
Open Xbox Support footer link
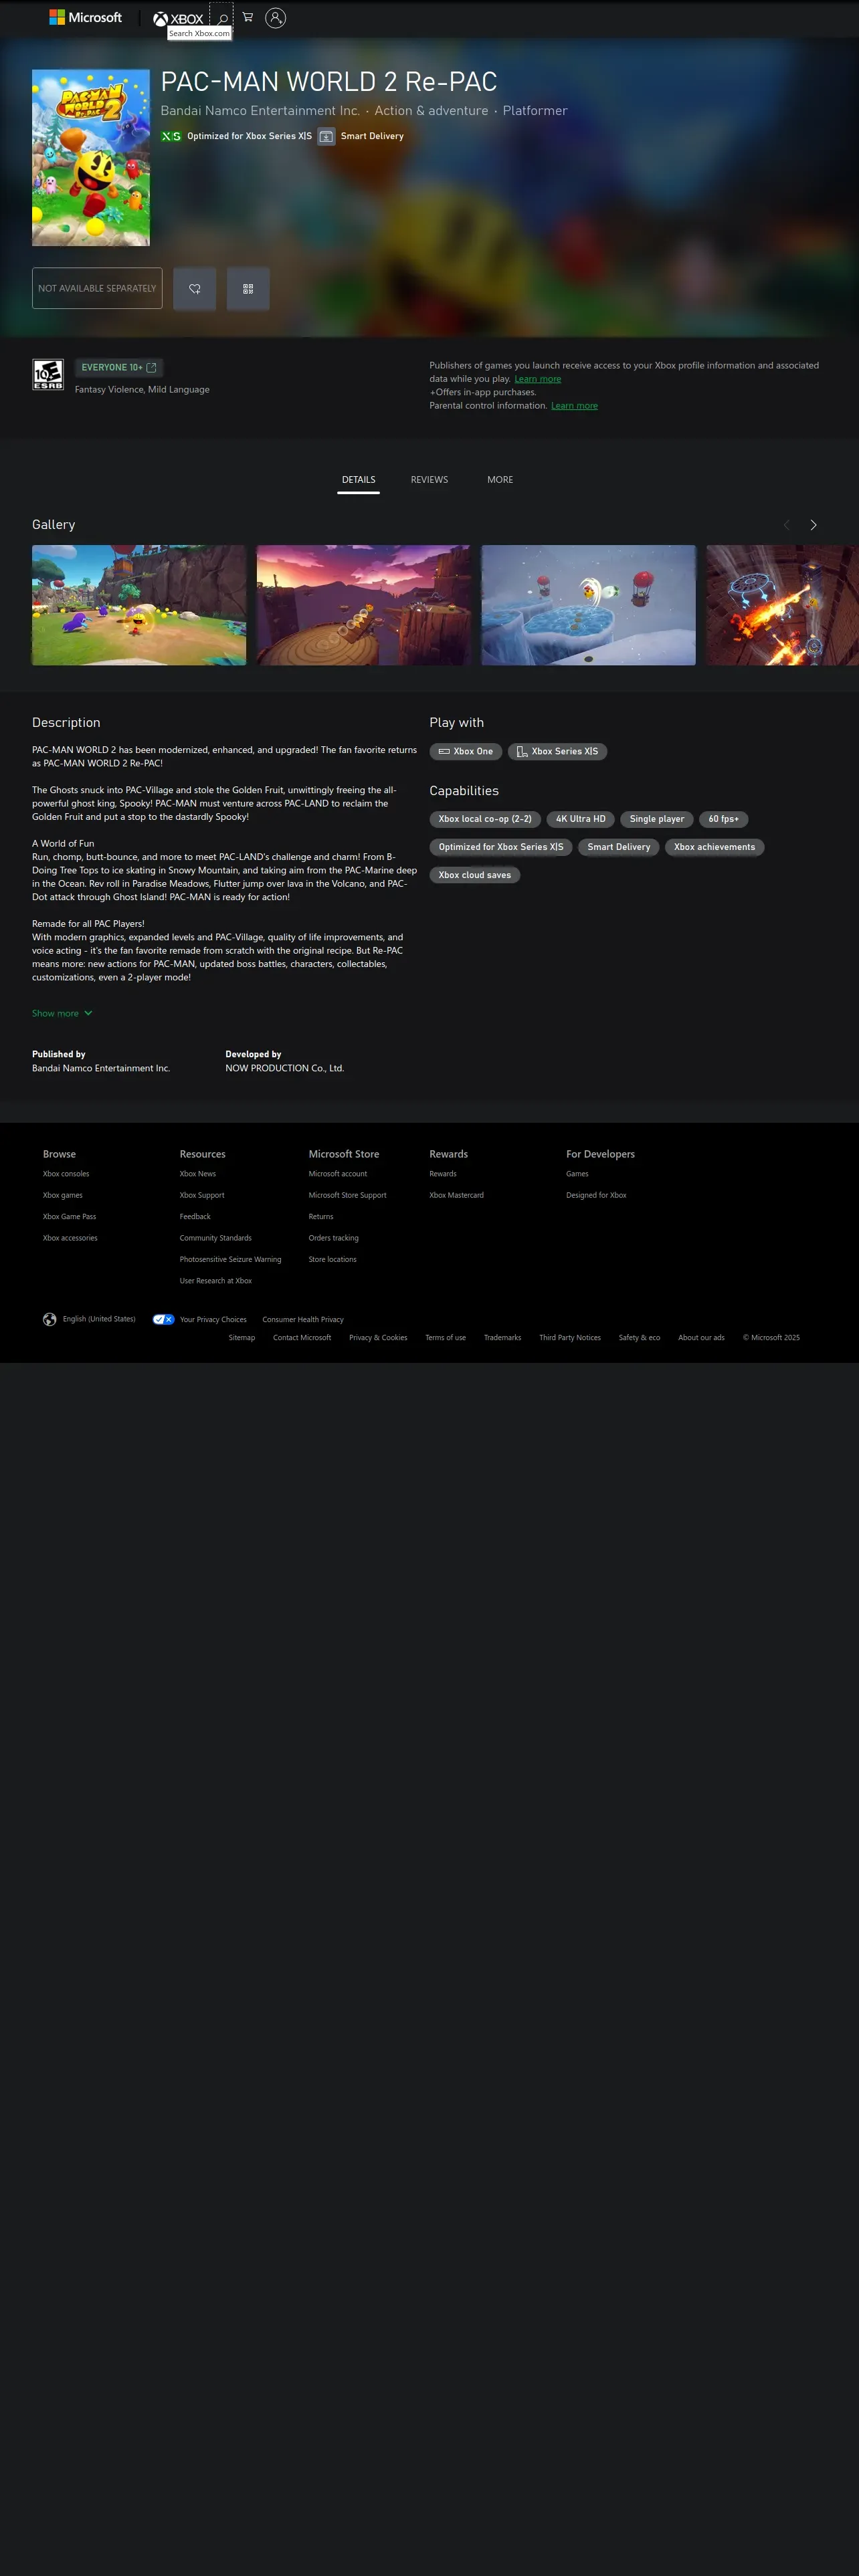(x=202, y=1195)
